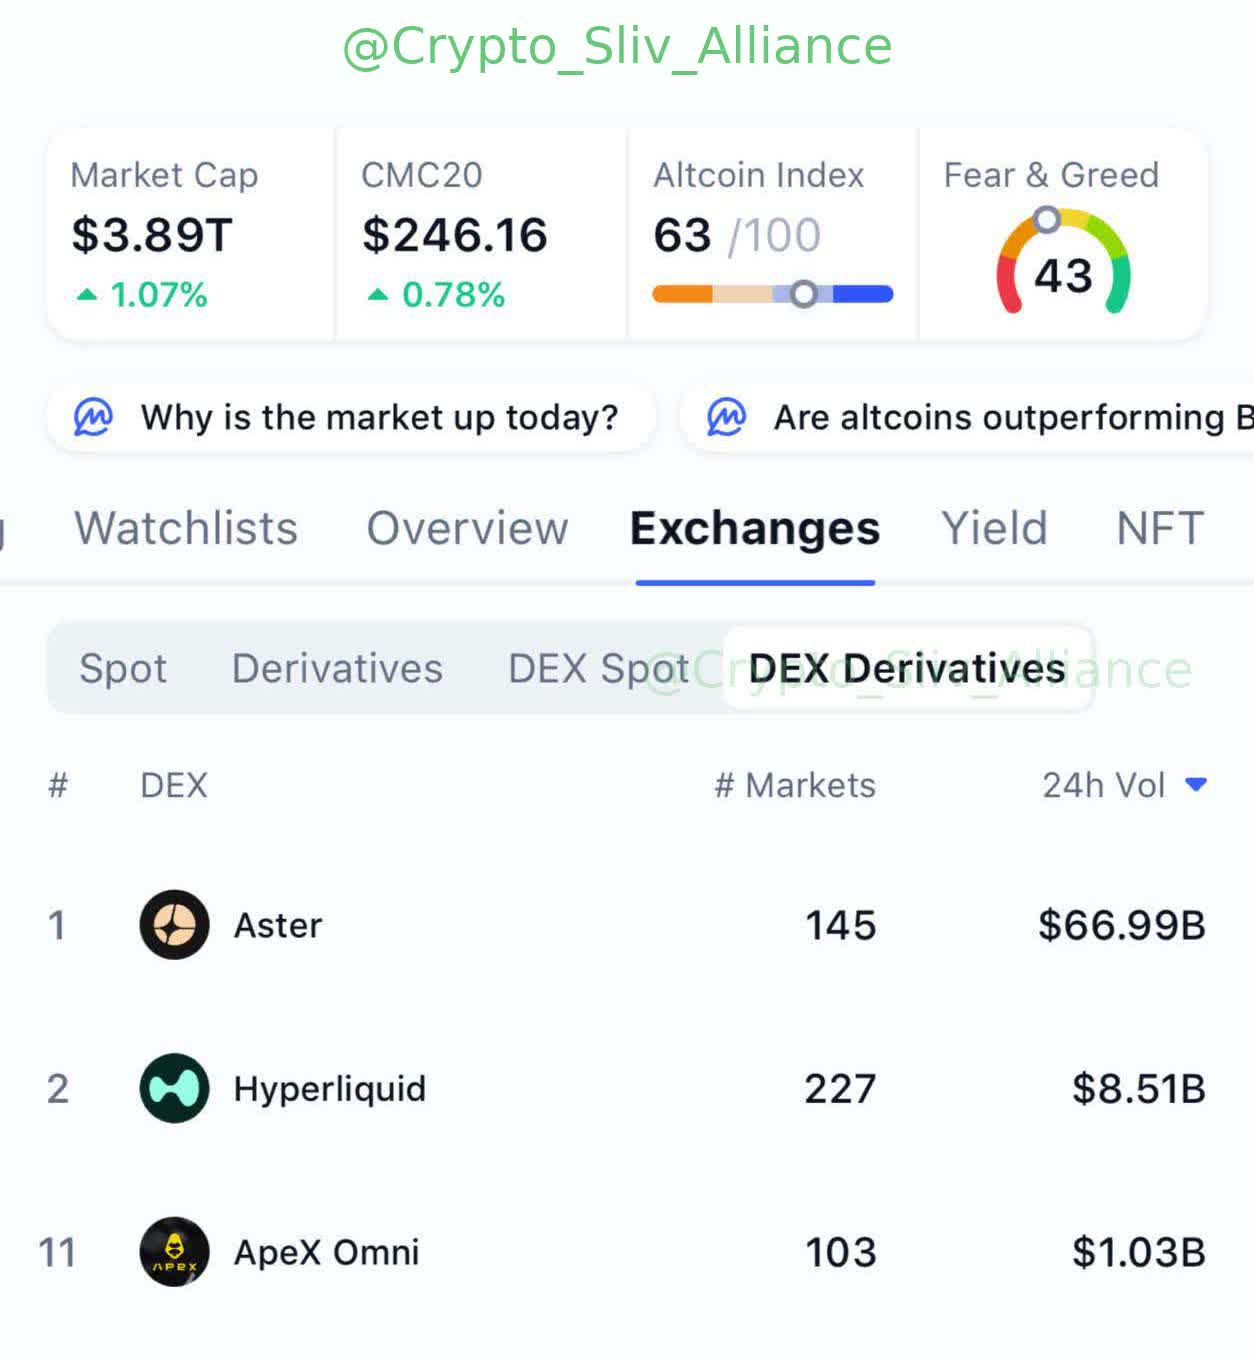Tap 'Why is the market up today?'
Screen dimensions: 1254x1362
(379, 417)
